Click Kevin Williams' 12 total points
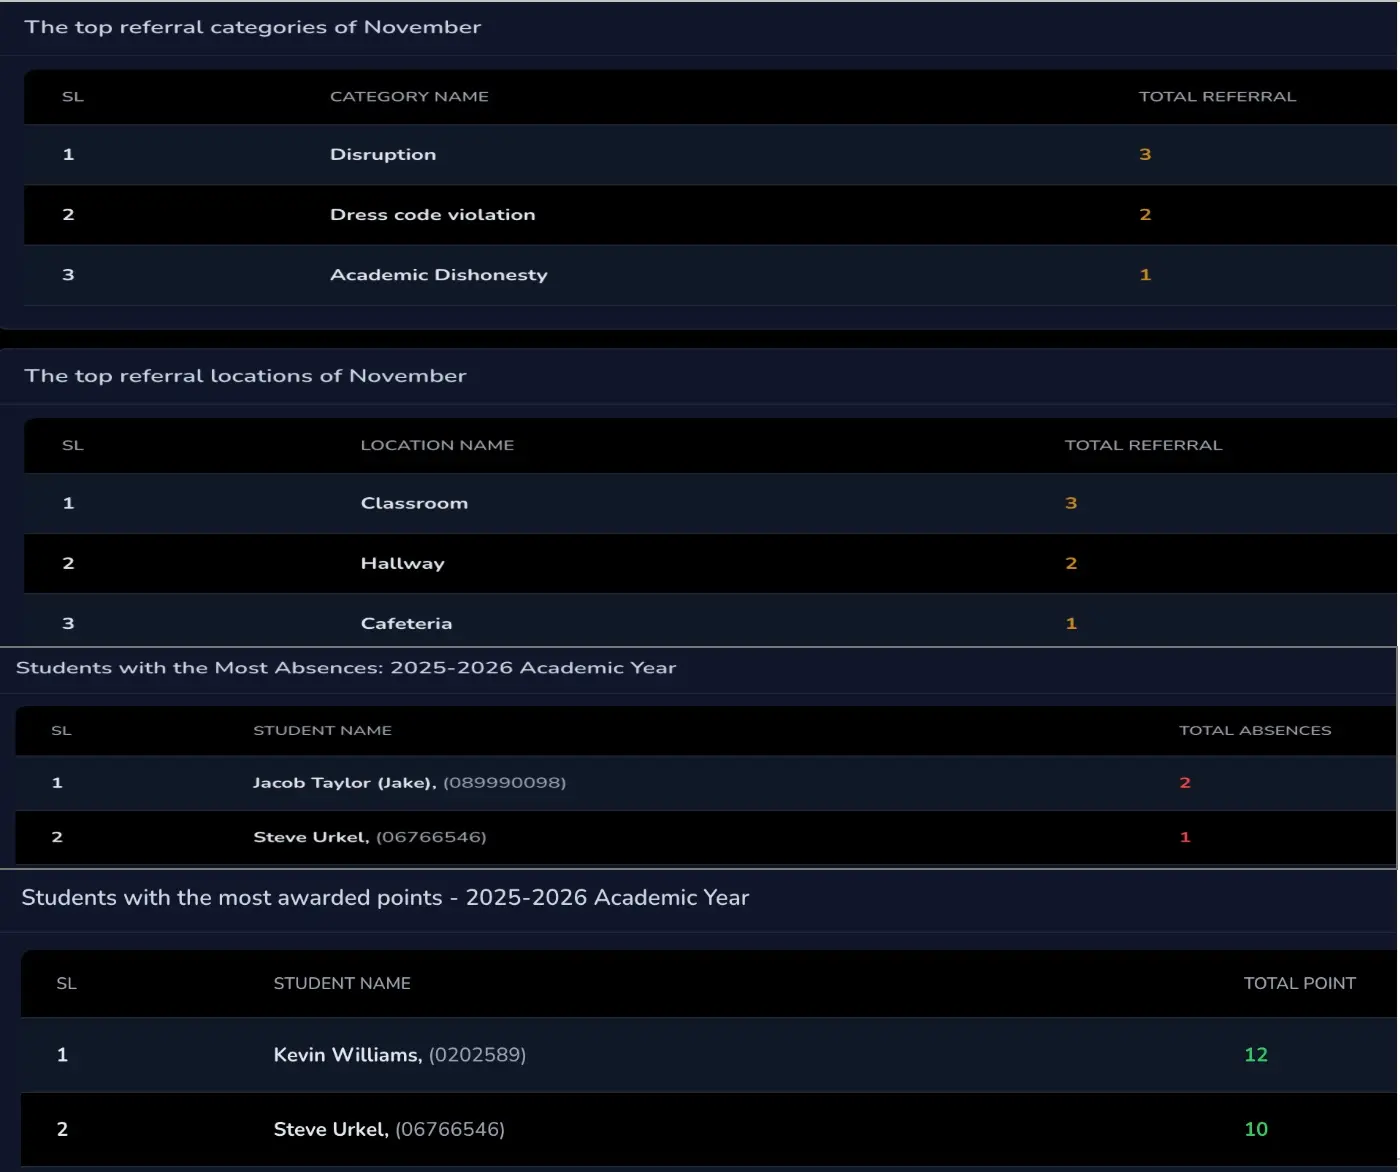The width and height of the screenshot is (1400, 1172). coord(1256,1055)
